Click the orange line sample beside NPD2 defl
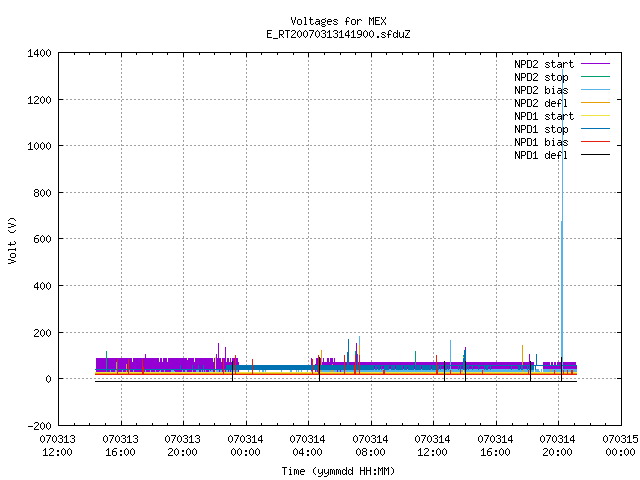 (596, 103)
